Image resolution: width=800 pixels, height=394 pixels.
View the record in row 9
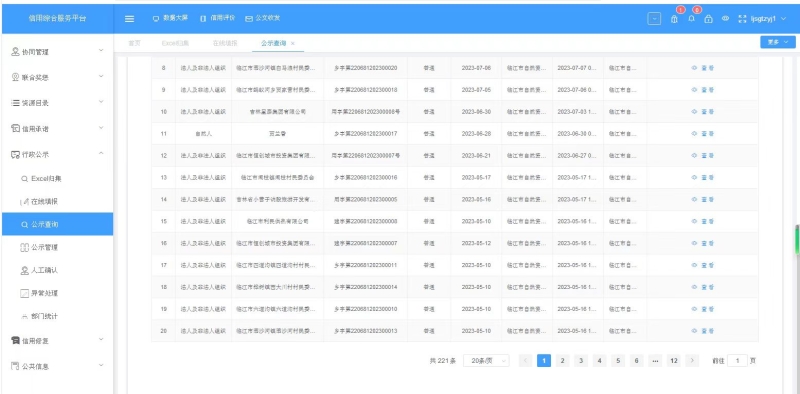point(703,90)
